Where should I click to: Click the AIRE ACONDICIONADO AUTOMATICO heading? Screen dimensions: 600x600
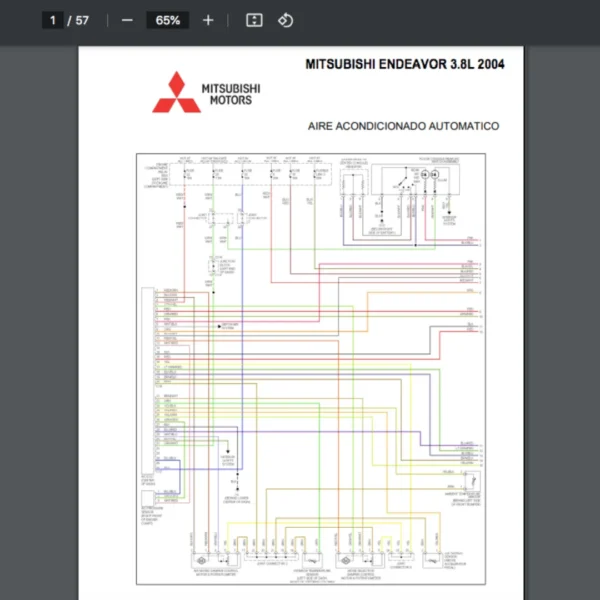click(404, 126)
